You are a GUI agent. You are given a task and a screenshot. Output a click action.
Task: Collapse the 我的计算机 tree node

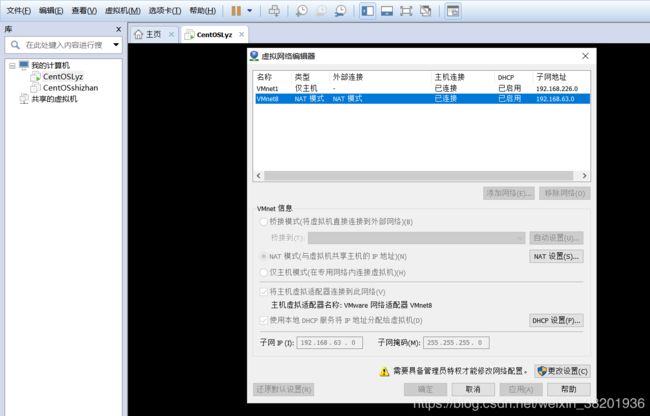(x=12, y=65)
